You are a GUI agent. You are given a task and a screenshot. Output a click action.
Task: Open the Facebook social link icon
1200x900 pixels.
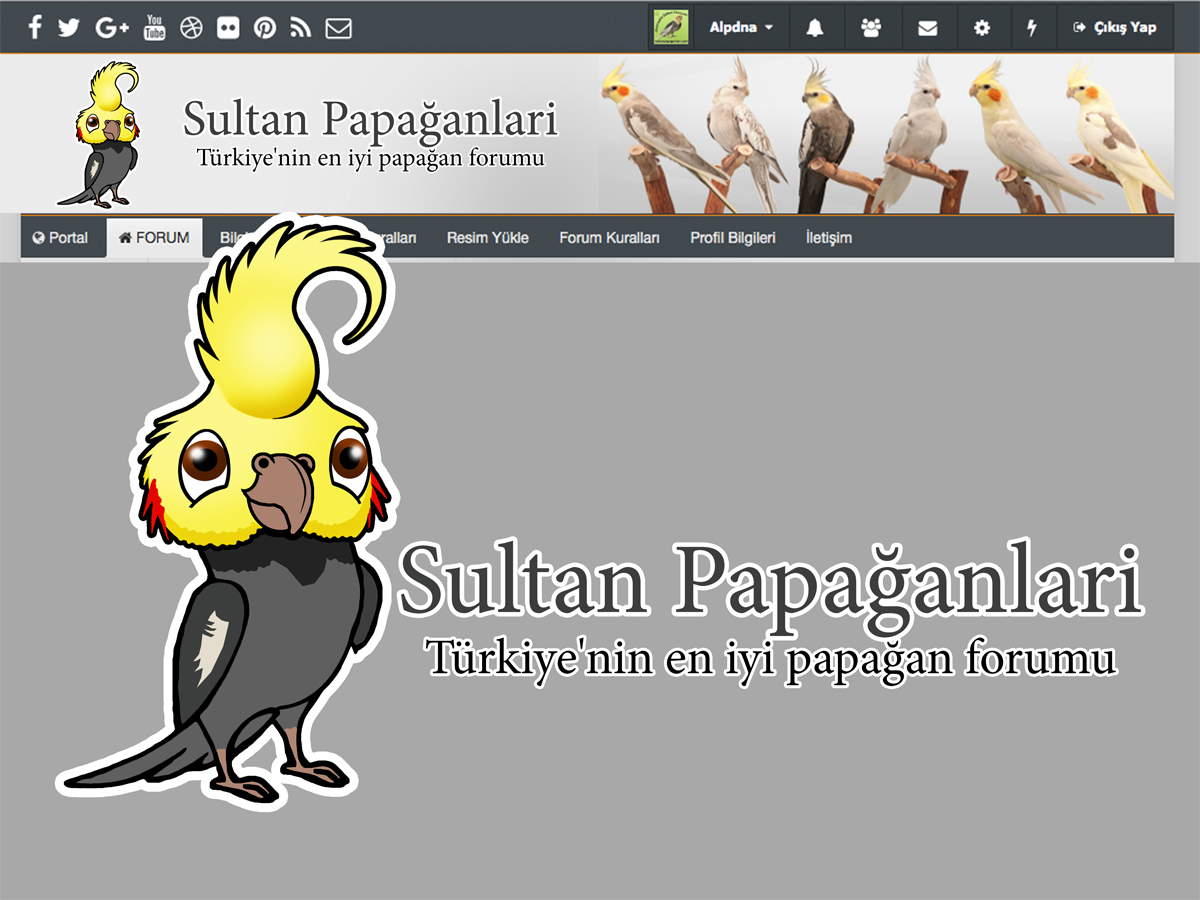35,27
